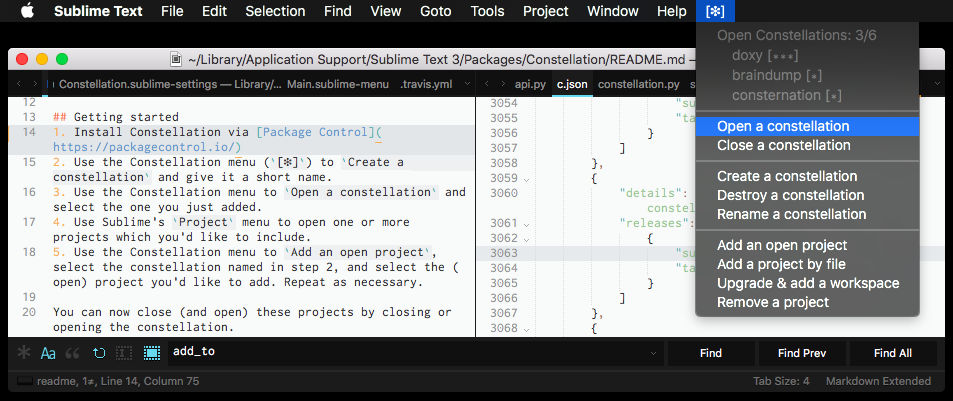Select 'Close a constellation' menu entry
953x401 pixels.
point(807,145)
